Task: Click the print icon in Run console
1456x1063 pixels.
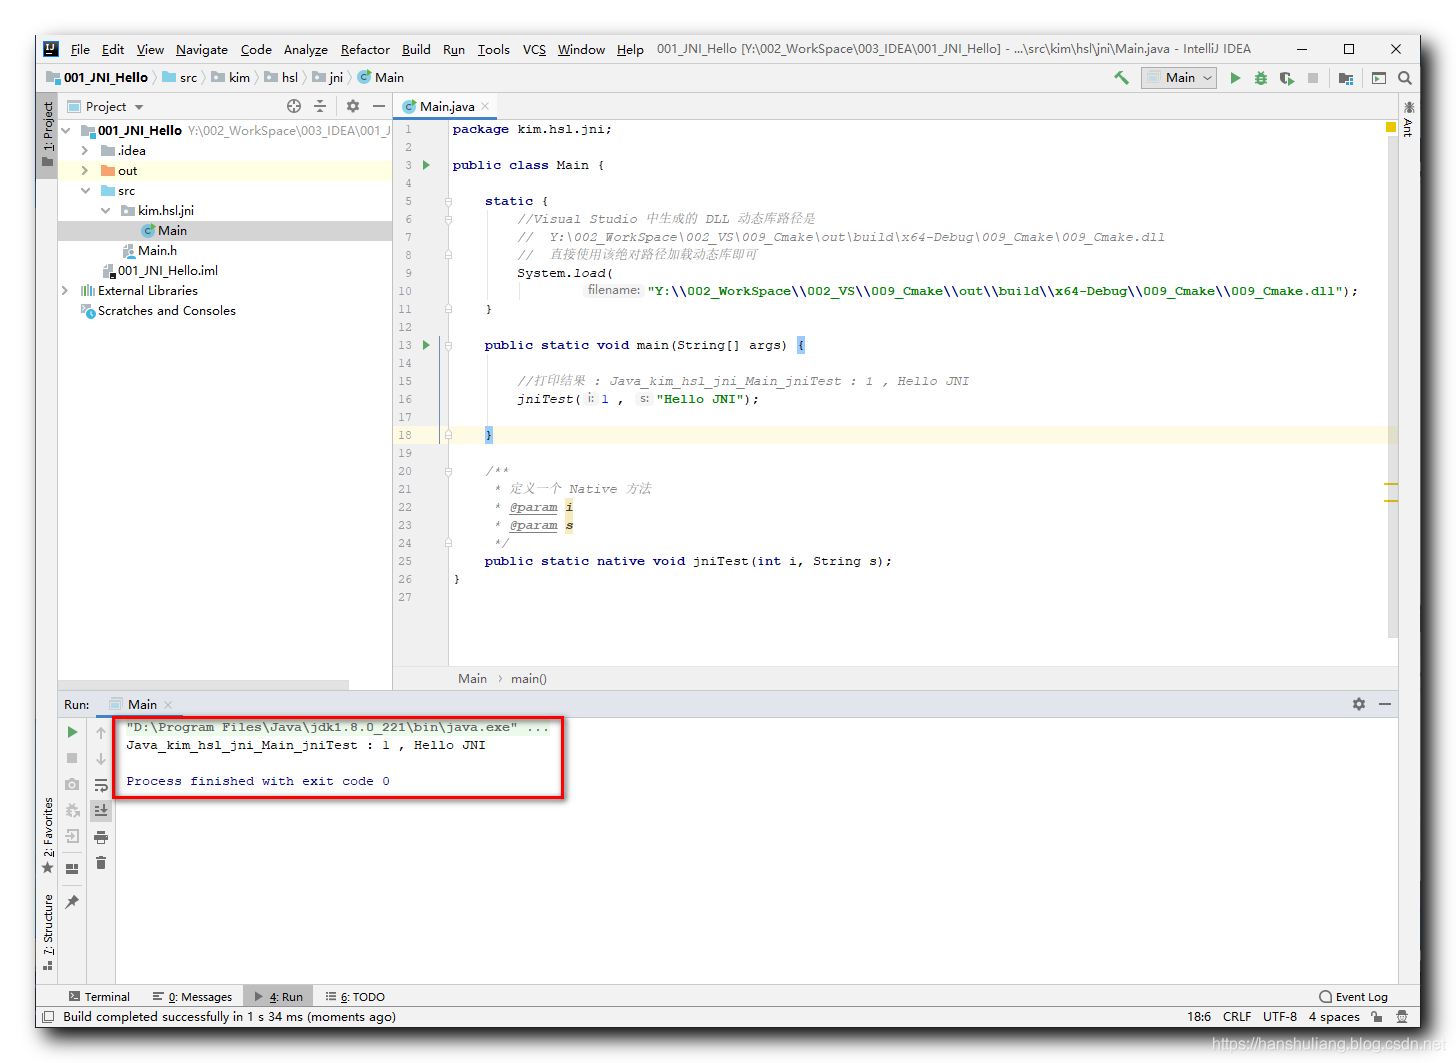Action: pos(101,837)
